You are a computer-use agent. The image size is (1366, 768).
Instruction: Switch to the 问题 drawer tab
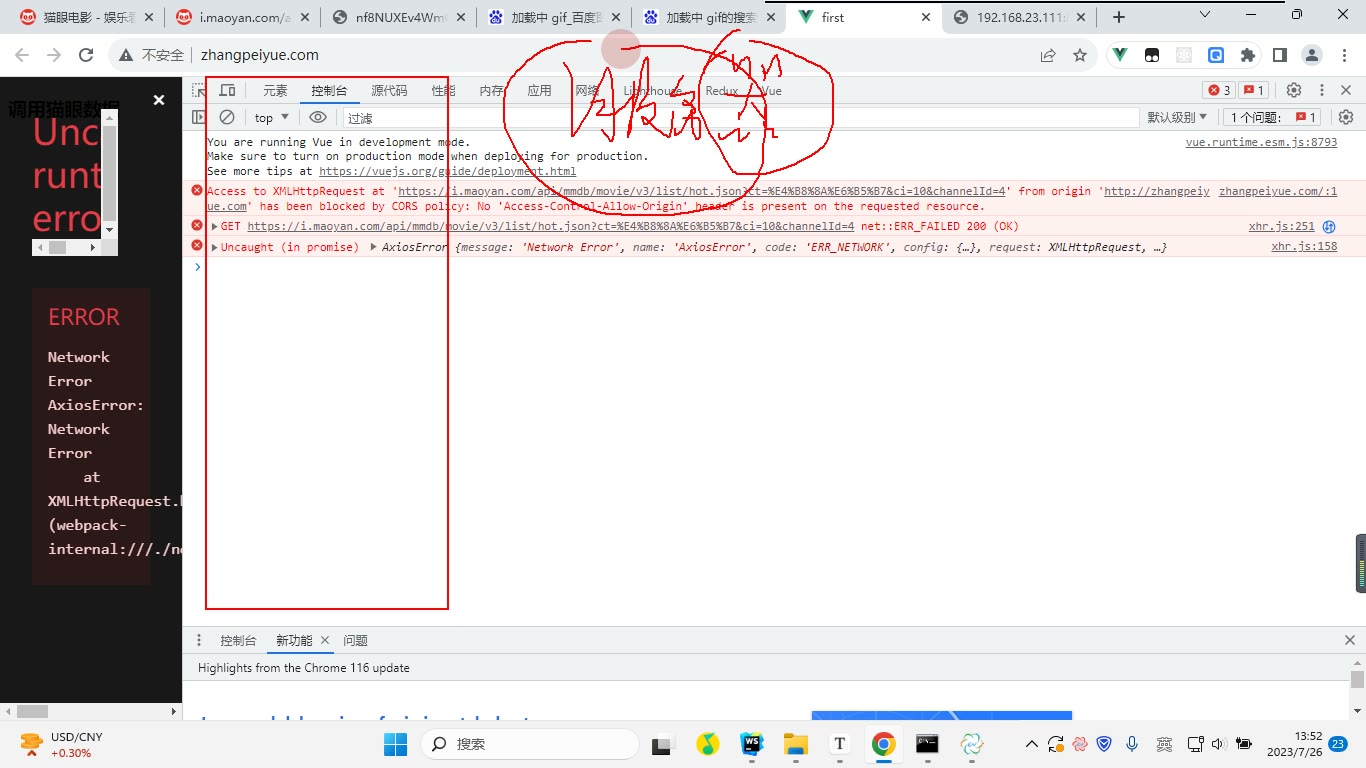tap(355, 640)
